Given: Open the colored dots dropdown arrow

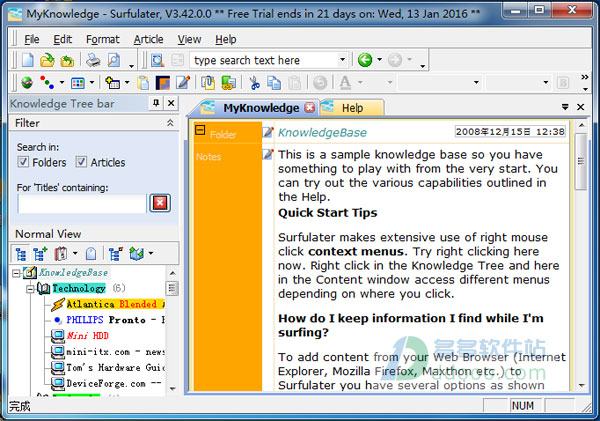Looking at the screenshot, I should (62, 82).
